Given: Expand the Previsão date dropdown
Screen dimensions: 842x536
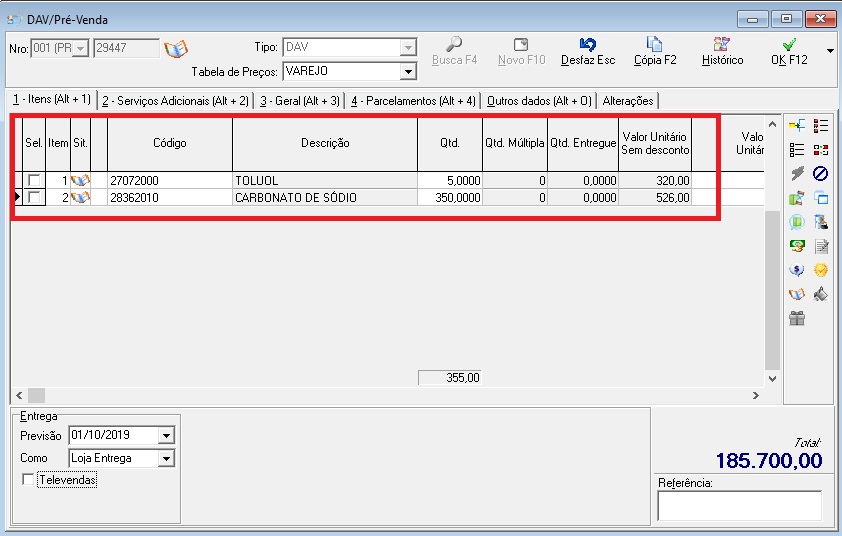Looking at the screenshot, I should pyautogui.click(x=166, y=435).
